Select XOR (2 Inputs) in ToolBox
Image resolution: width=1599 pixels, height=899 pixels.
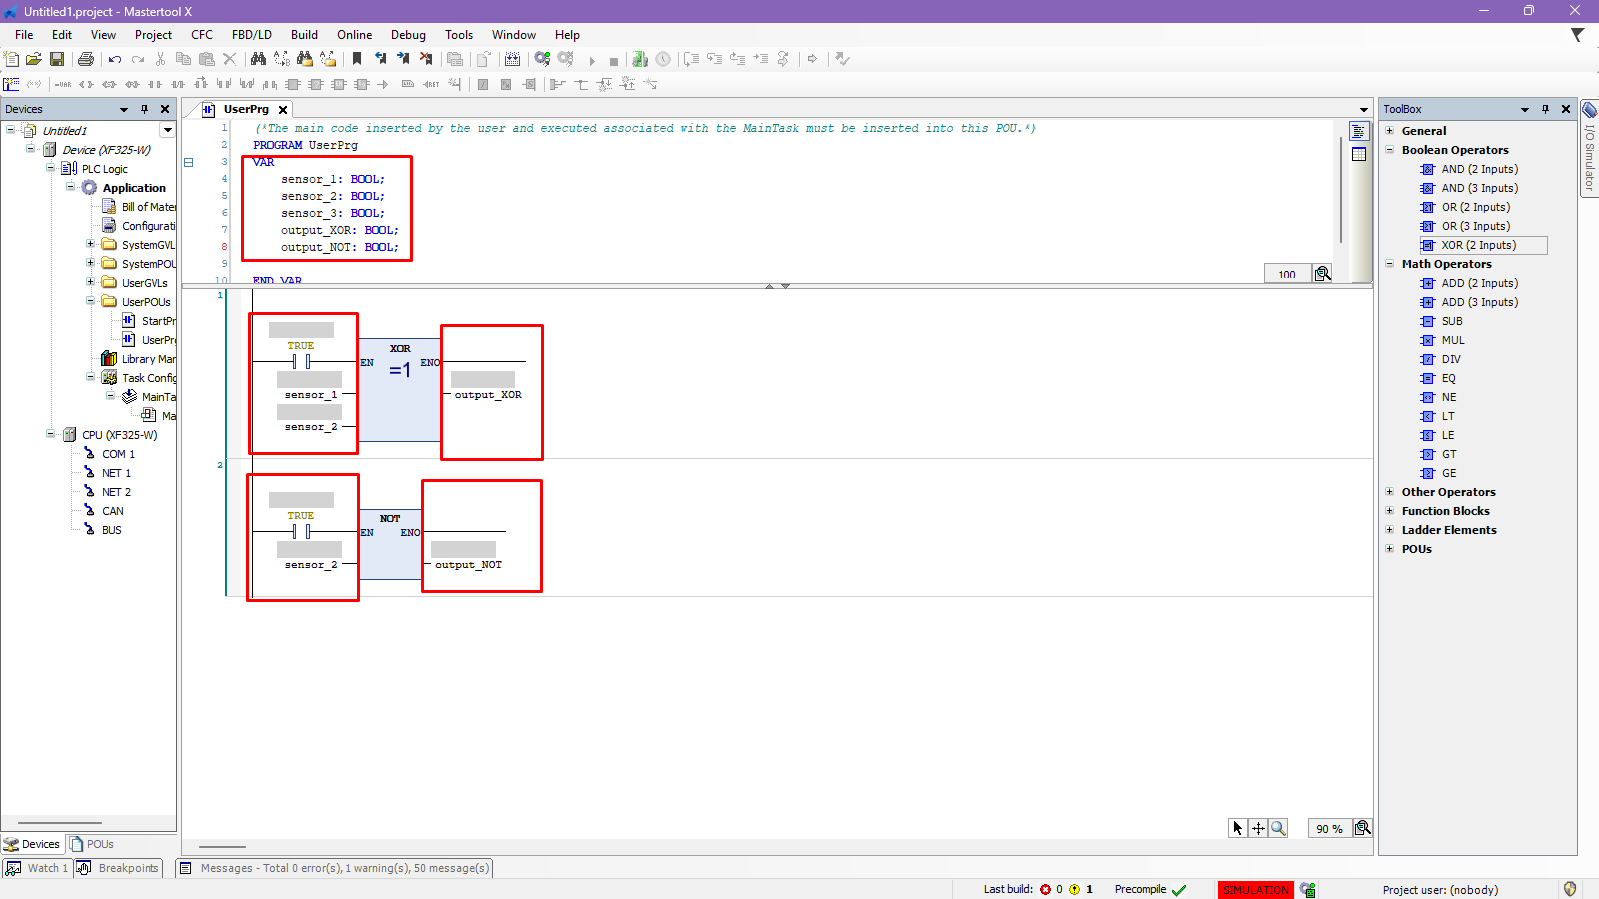1478,245
